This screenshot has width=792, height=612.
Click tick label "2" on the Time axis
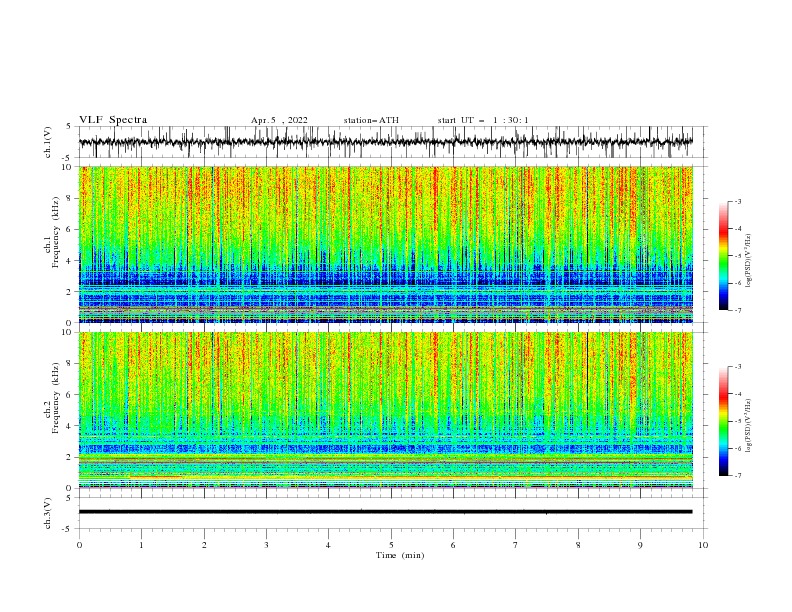[204, 545]
